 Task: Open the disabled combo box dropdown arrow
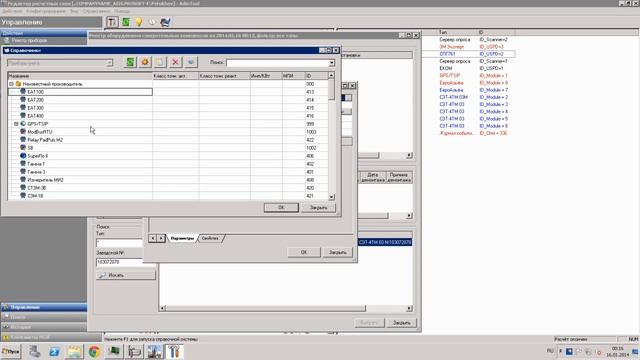(x=109, y=63)
